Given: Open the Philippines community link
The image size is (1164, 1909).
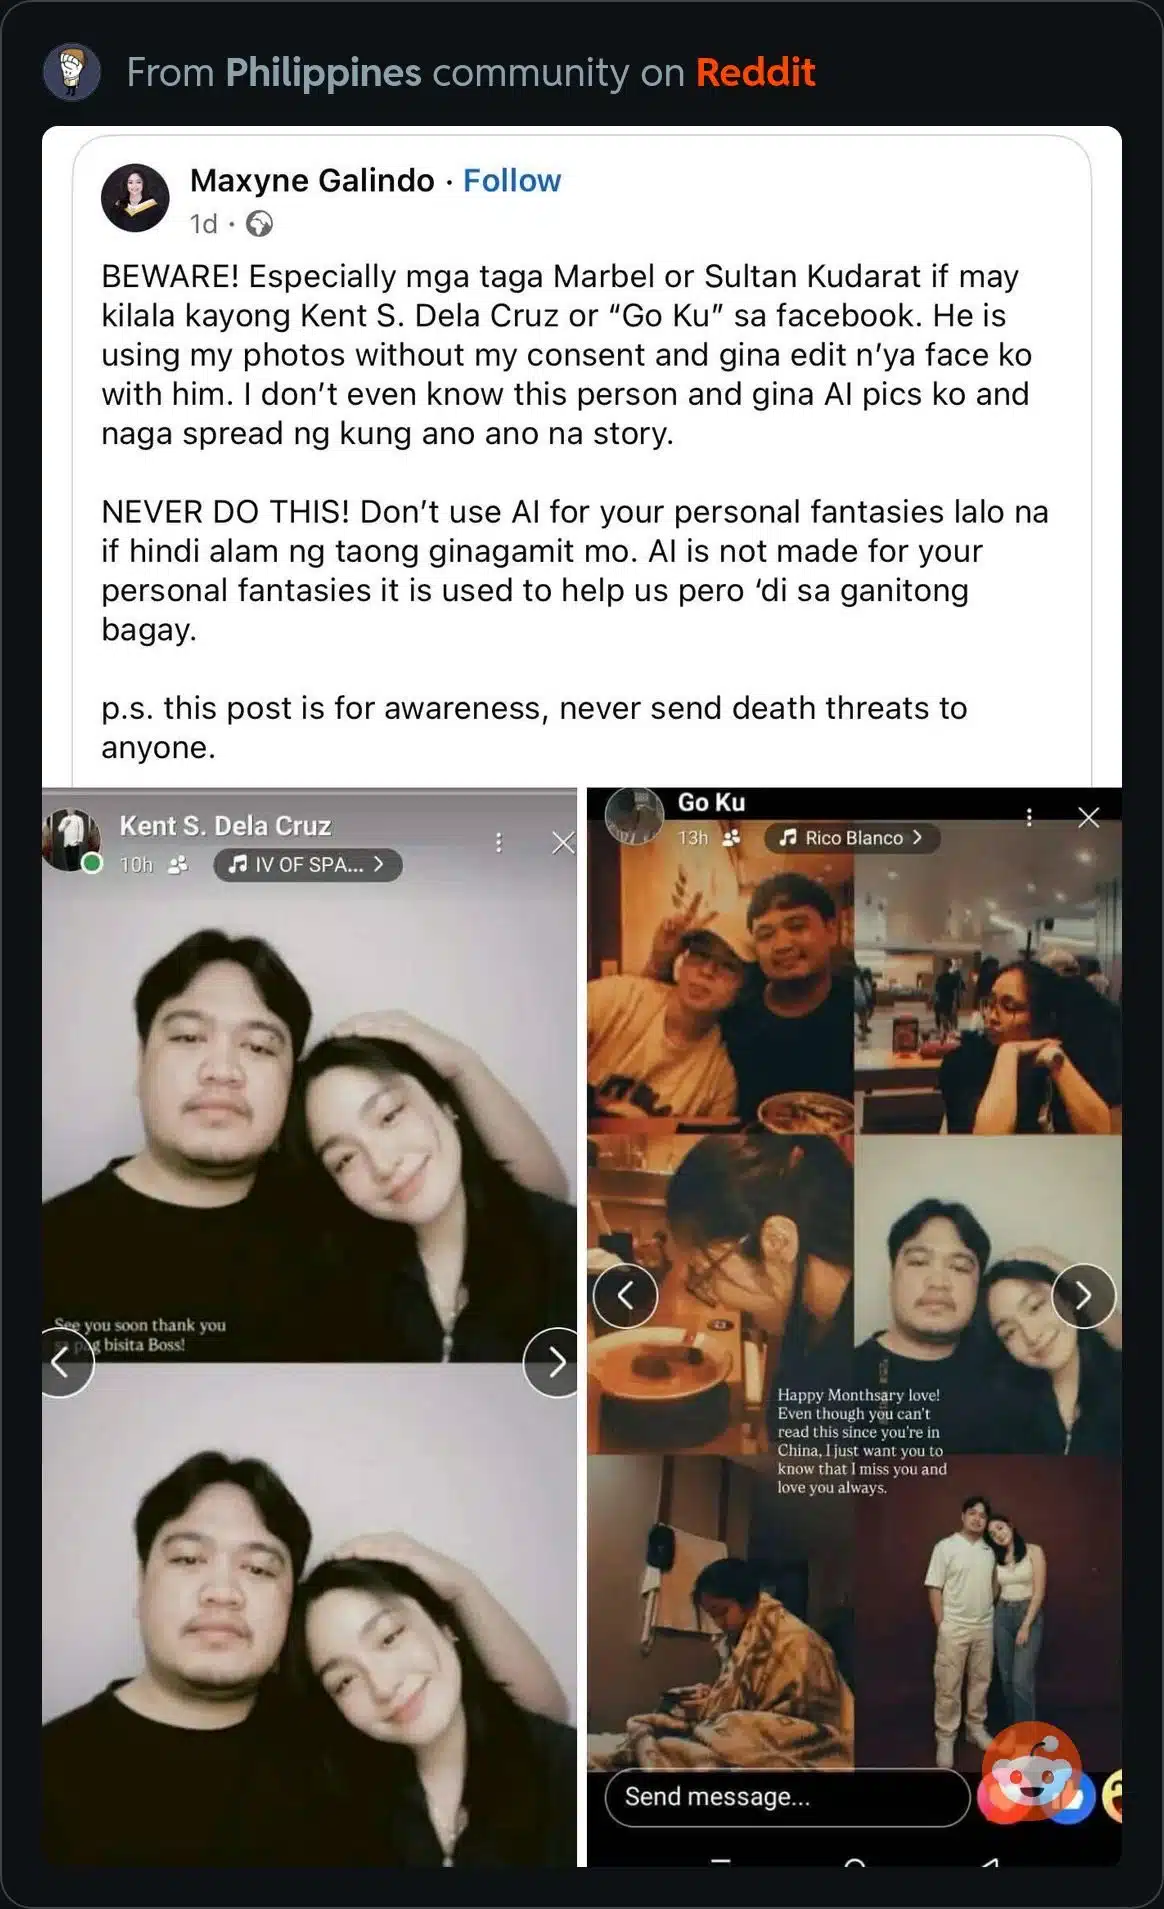Looking at the screenshot, I should [x=323, y=73].
